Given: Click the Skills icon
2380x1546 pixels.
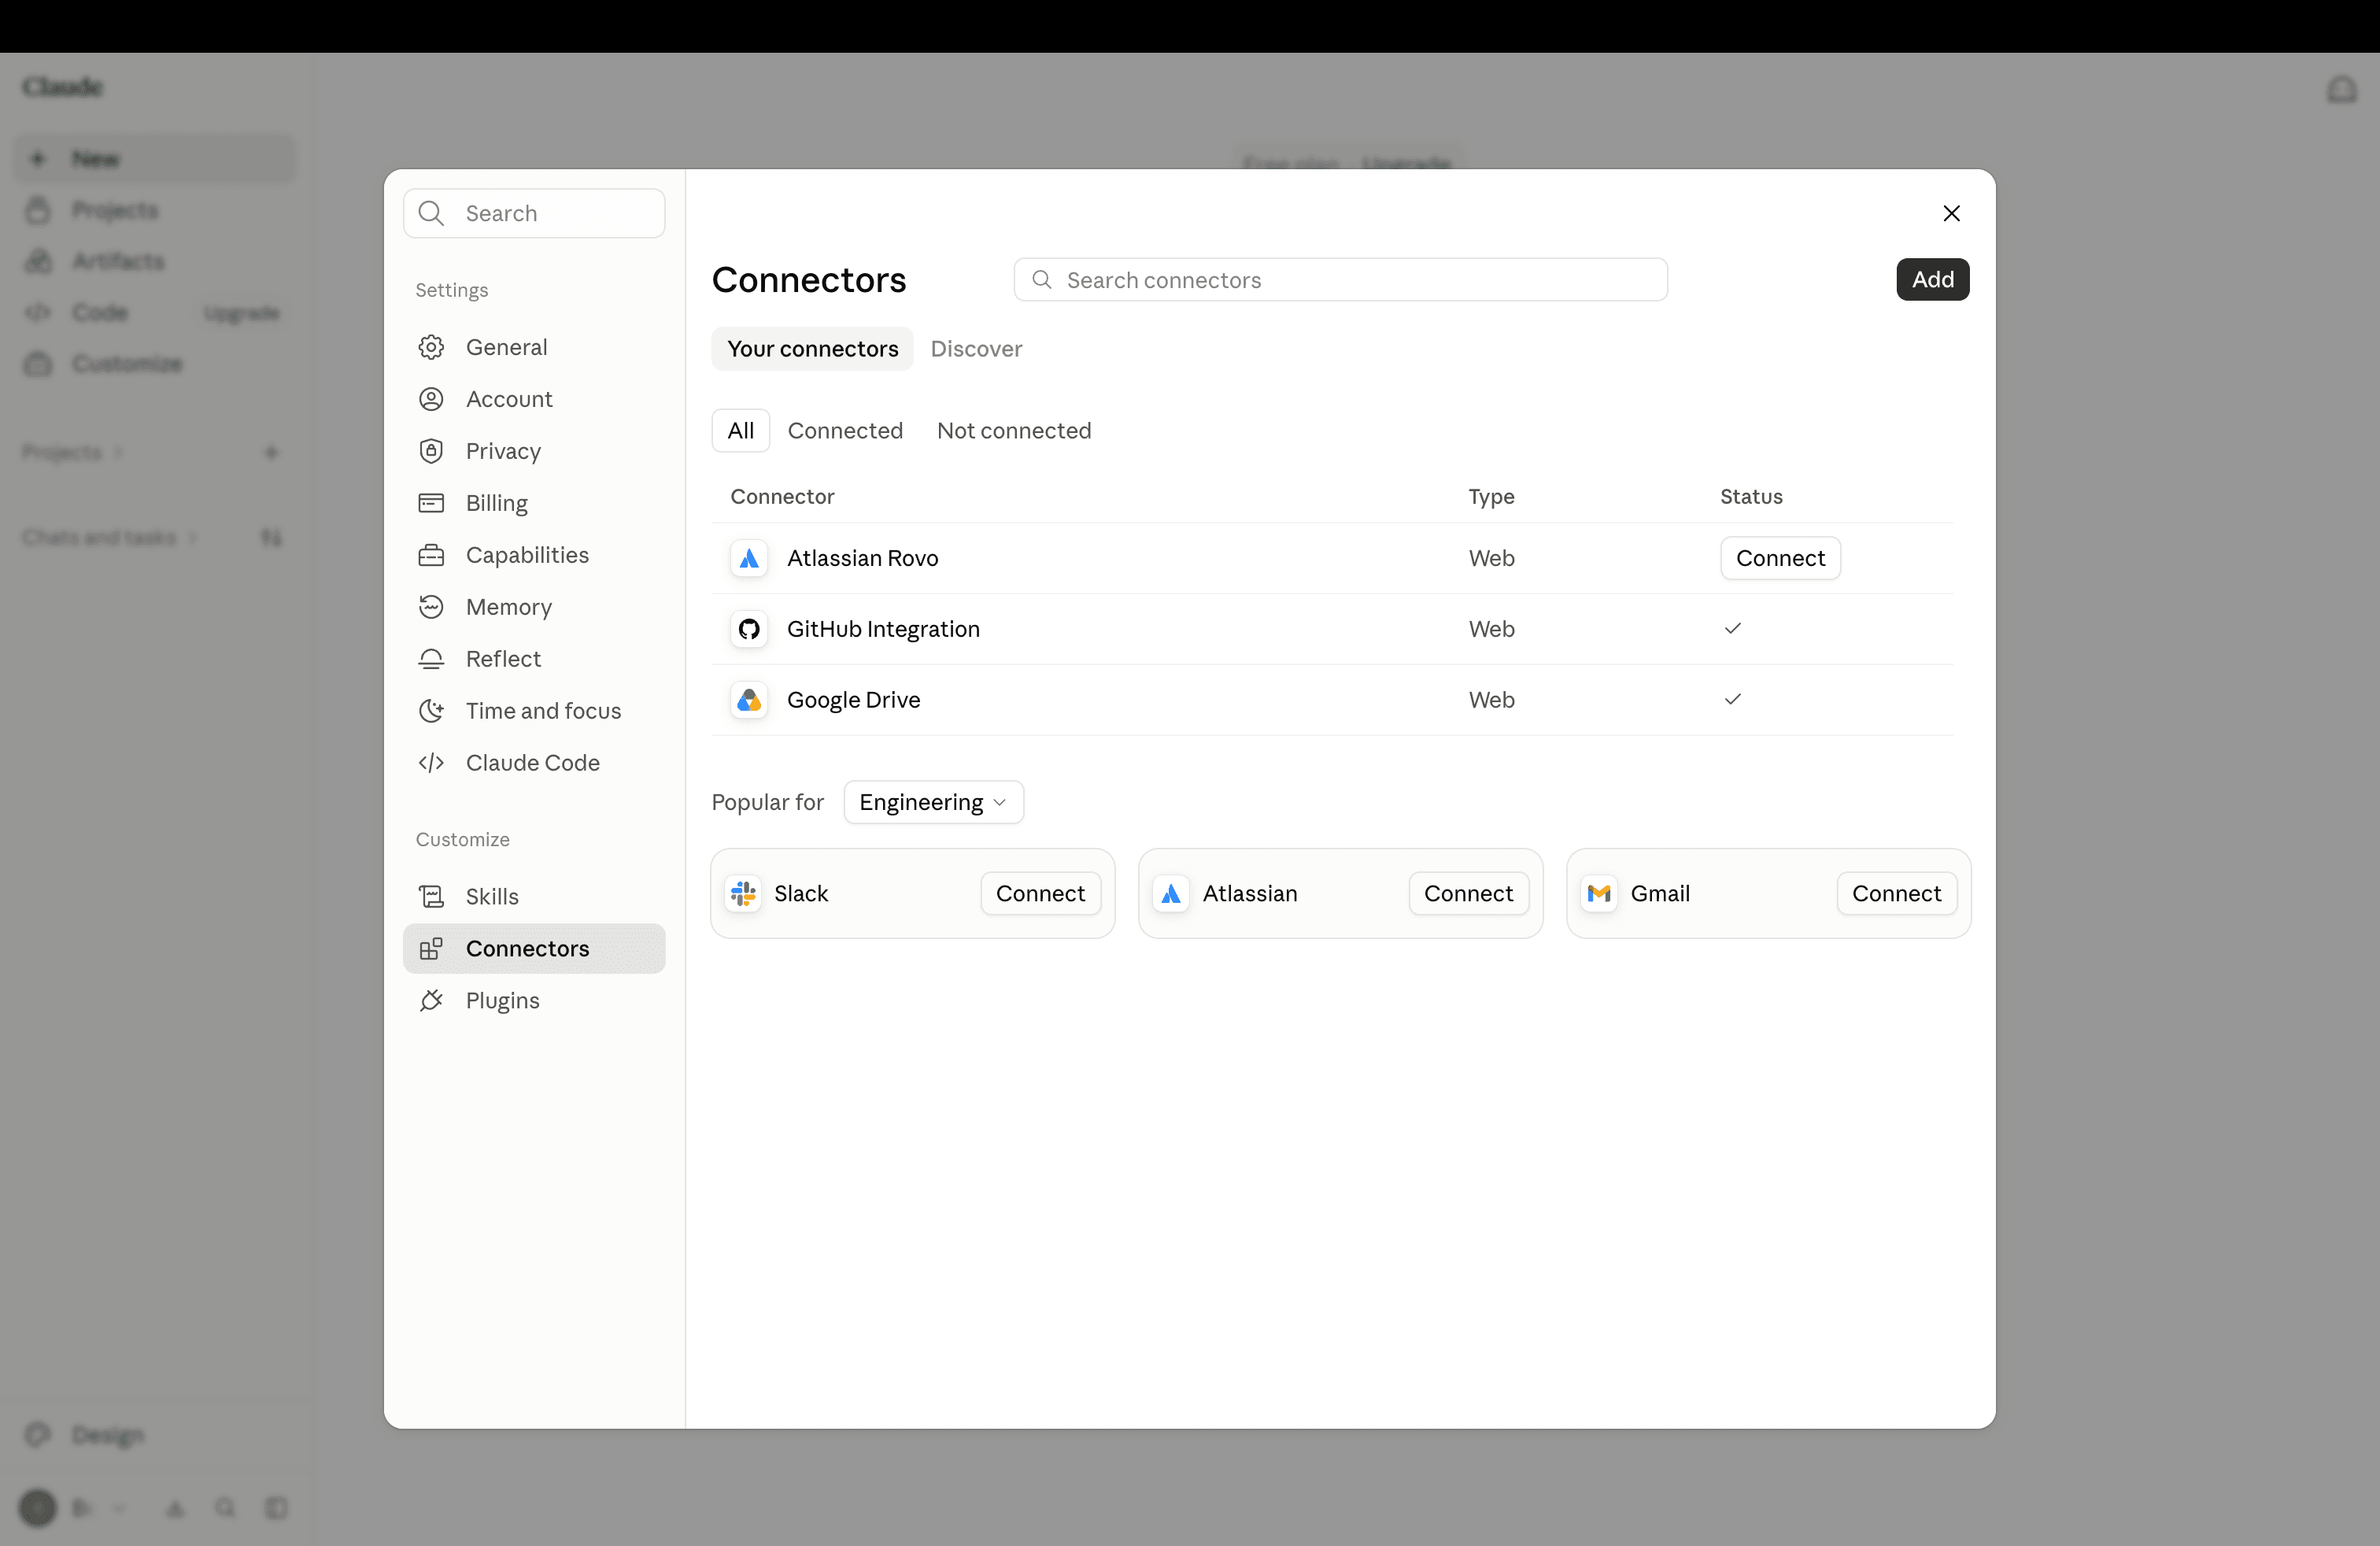Looking at the screenshot, I should point(431,897).
